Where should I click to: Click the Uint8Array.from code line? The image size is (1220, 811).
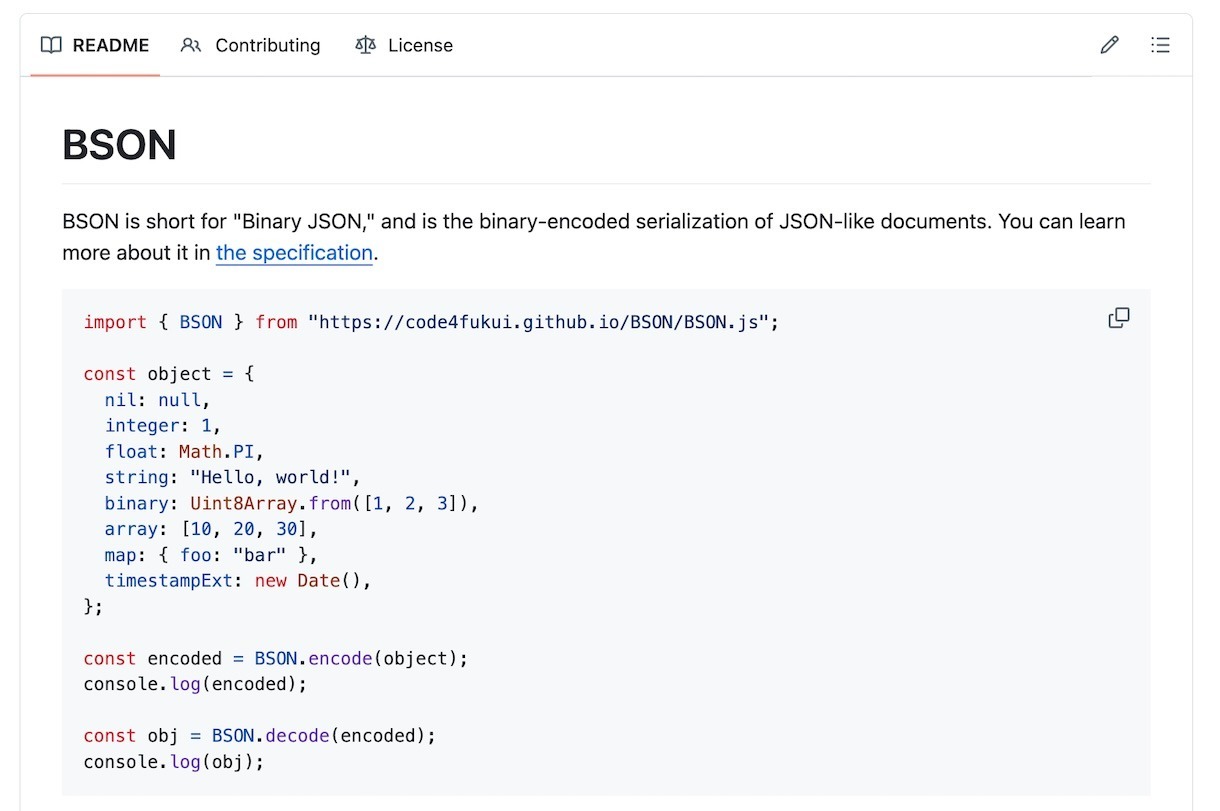click(291, 503)
